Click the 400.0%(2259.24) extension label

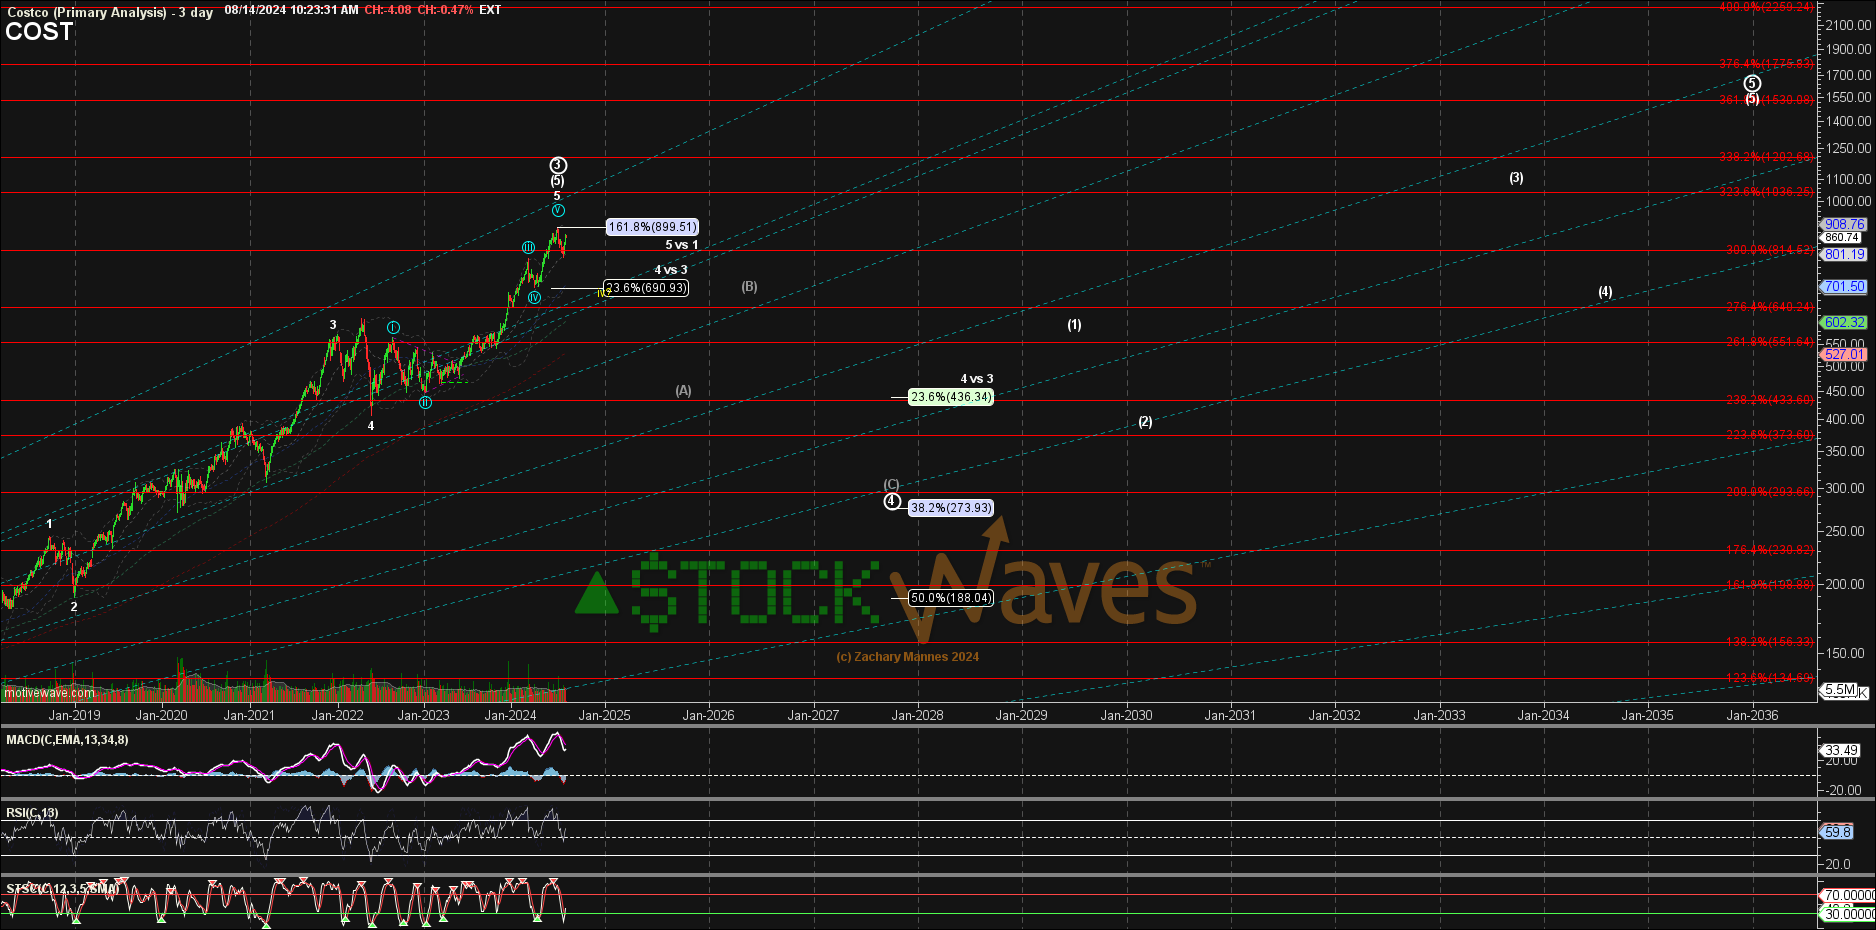(x=1766, y=7)
